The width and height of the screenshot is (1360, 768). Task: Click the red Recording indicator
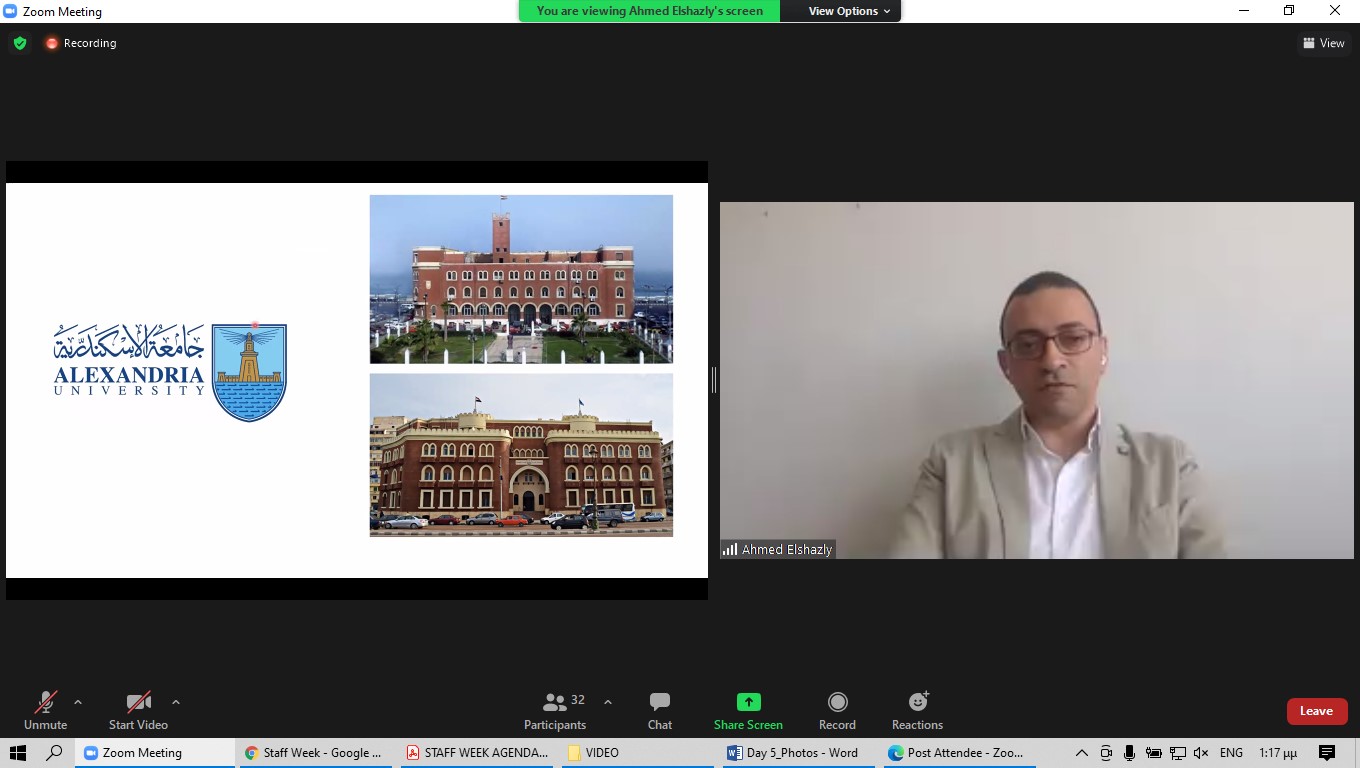(x=80, y=43)
